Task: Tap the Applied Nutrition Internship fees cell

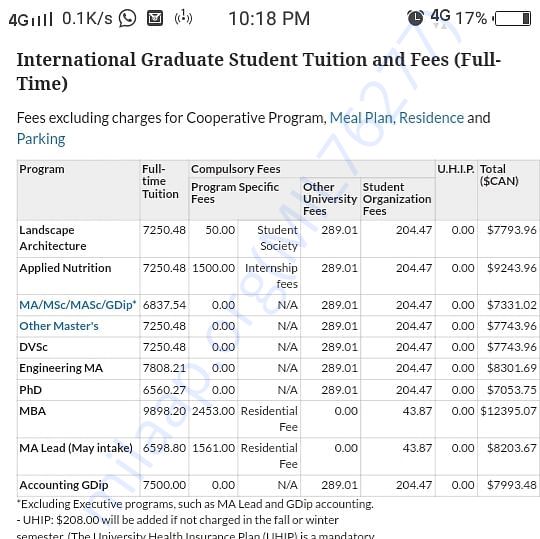Action: [269, 276]
